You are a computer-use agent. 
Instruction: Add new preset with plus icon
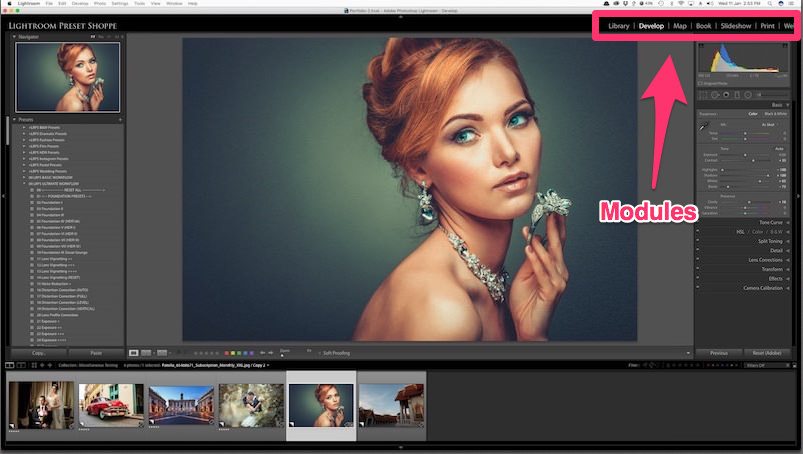click(120, 120)
